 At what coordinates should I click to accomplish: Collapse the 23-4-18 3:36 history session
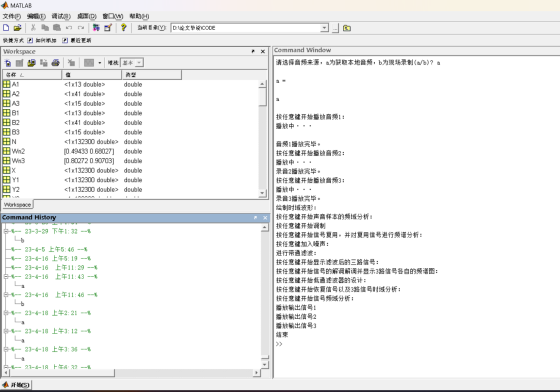[x=6, y=349]
